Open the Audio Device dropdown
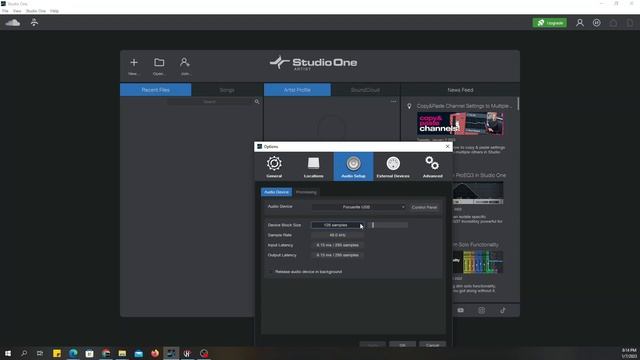The image size is (640, 360). (358, 207)
